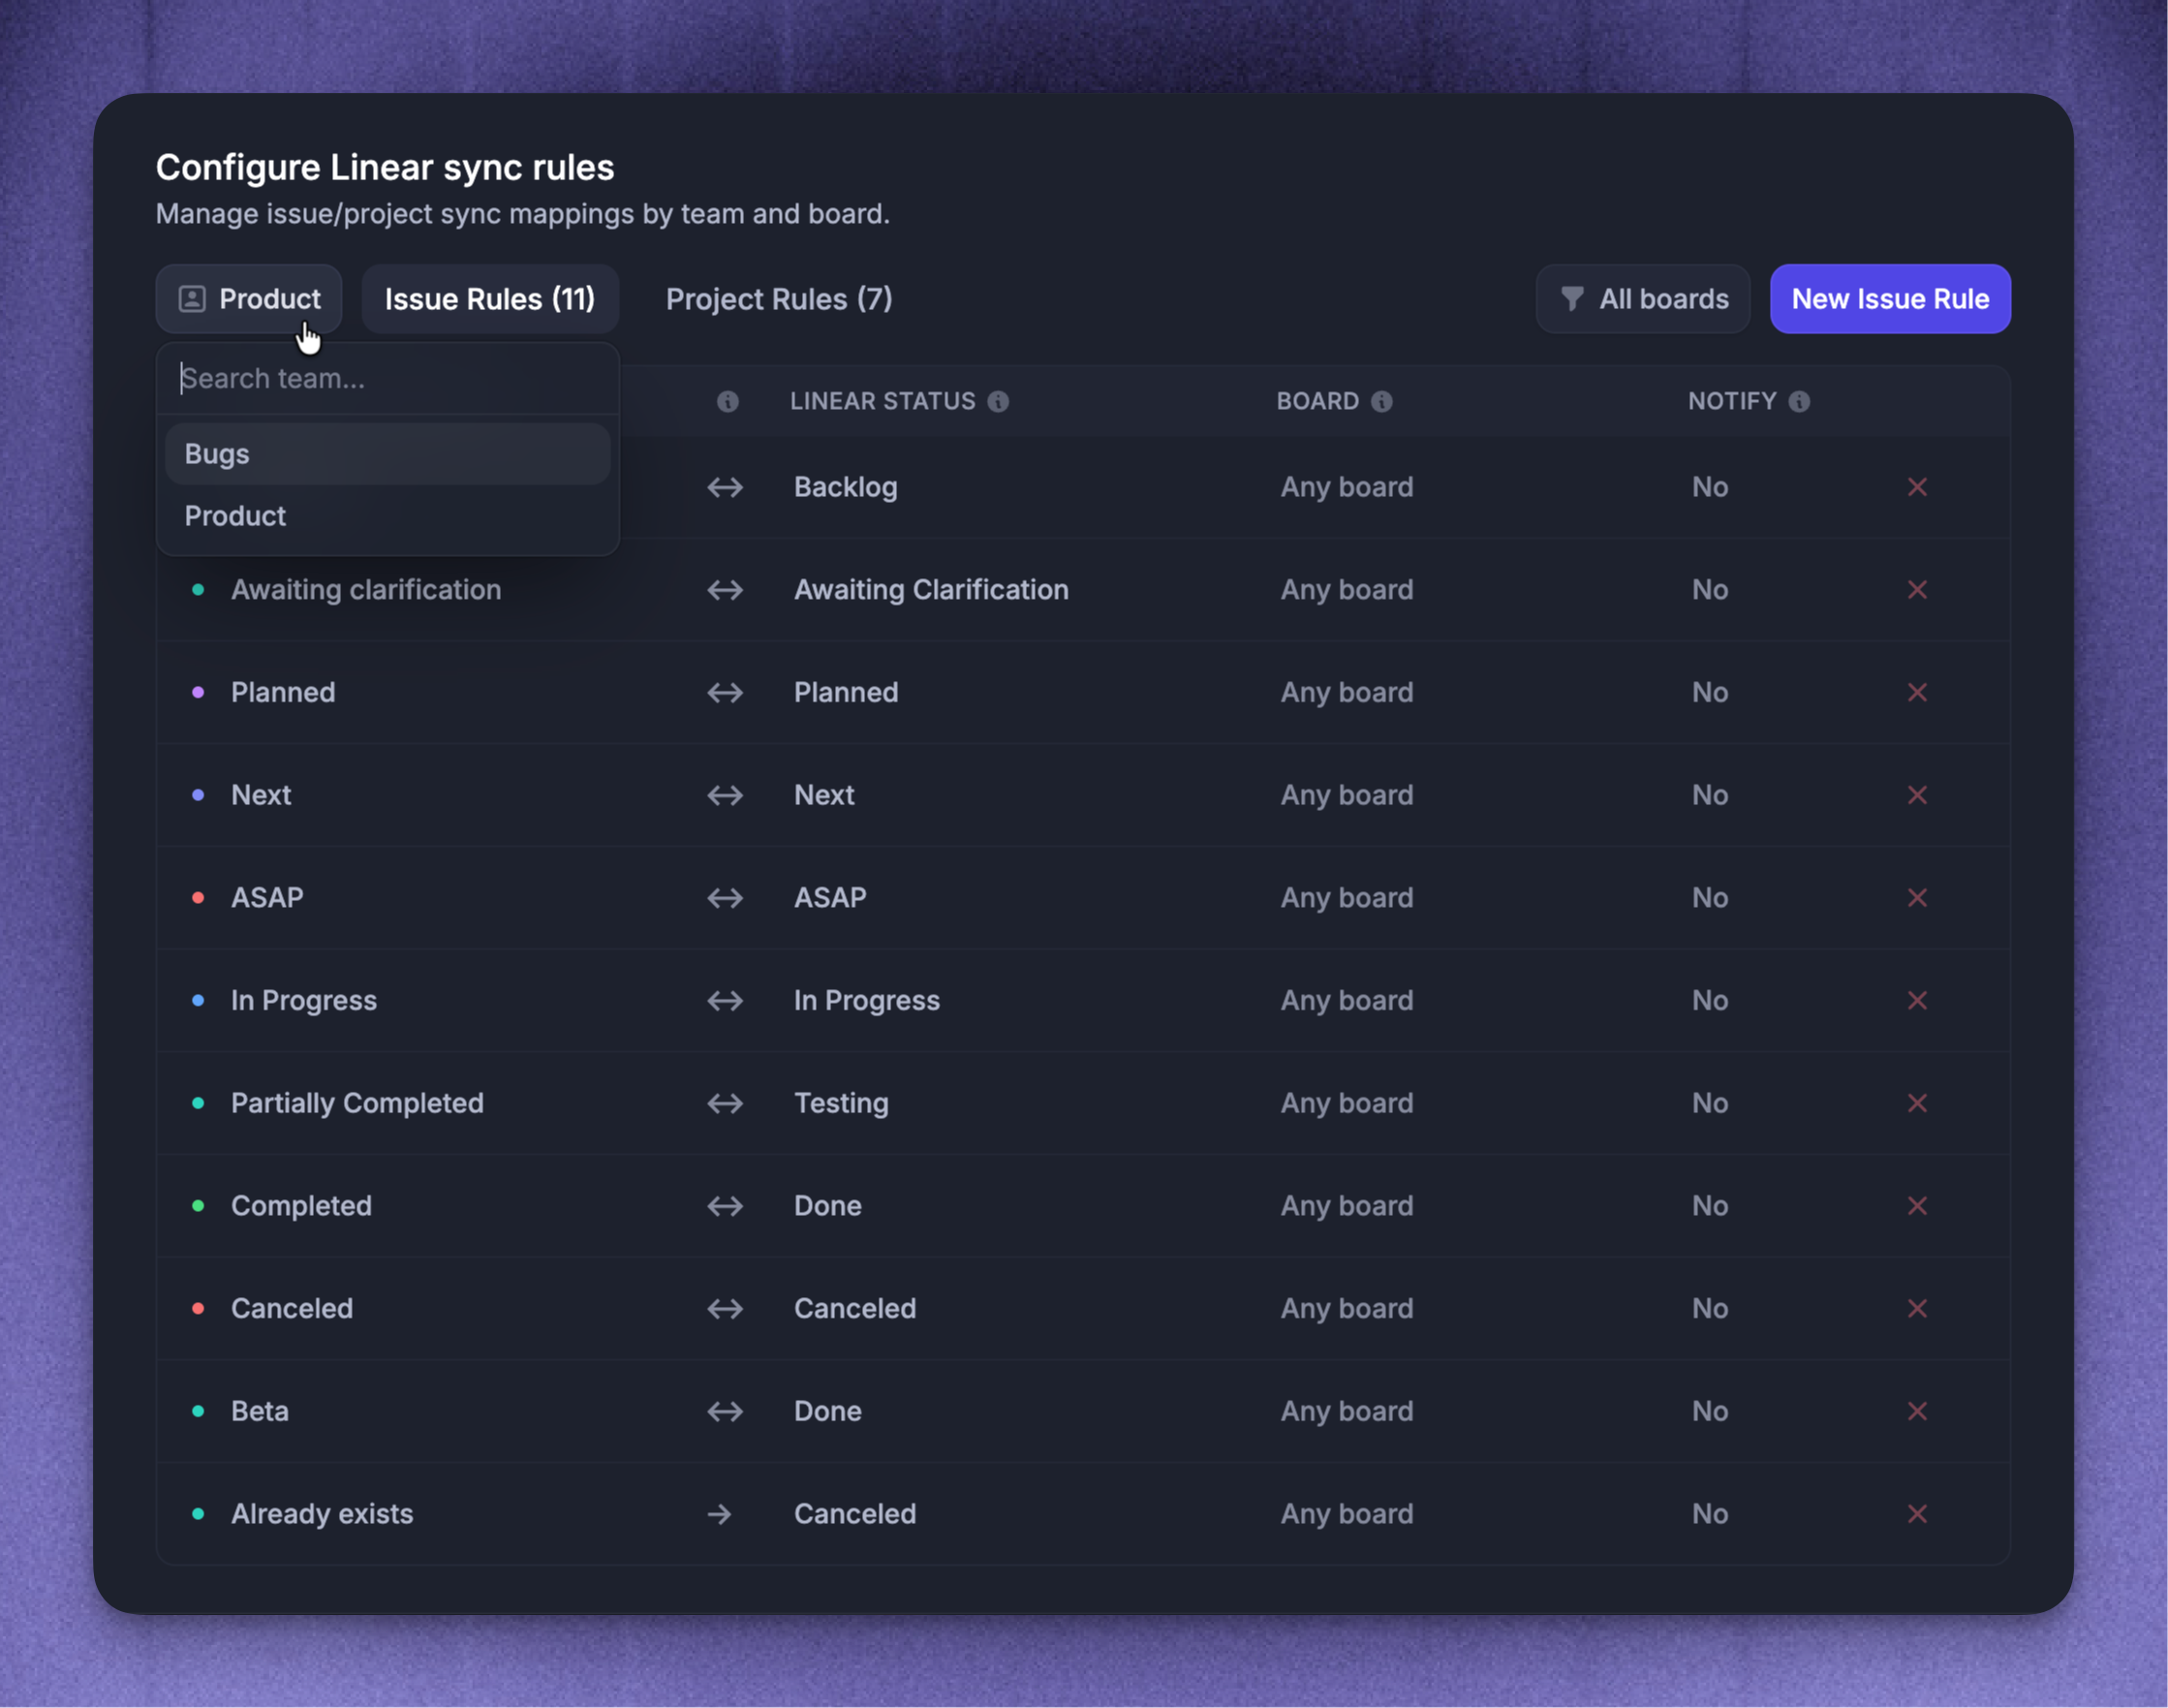The image size is (2168, 1708).
Task: Click Done in the Beta row
Action: (828, 1411)
